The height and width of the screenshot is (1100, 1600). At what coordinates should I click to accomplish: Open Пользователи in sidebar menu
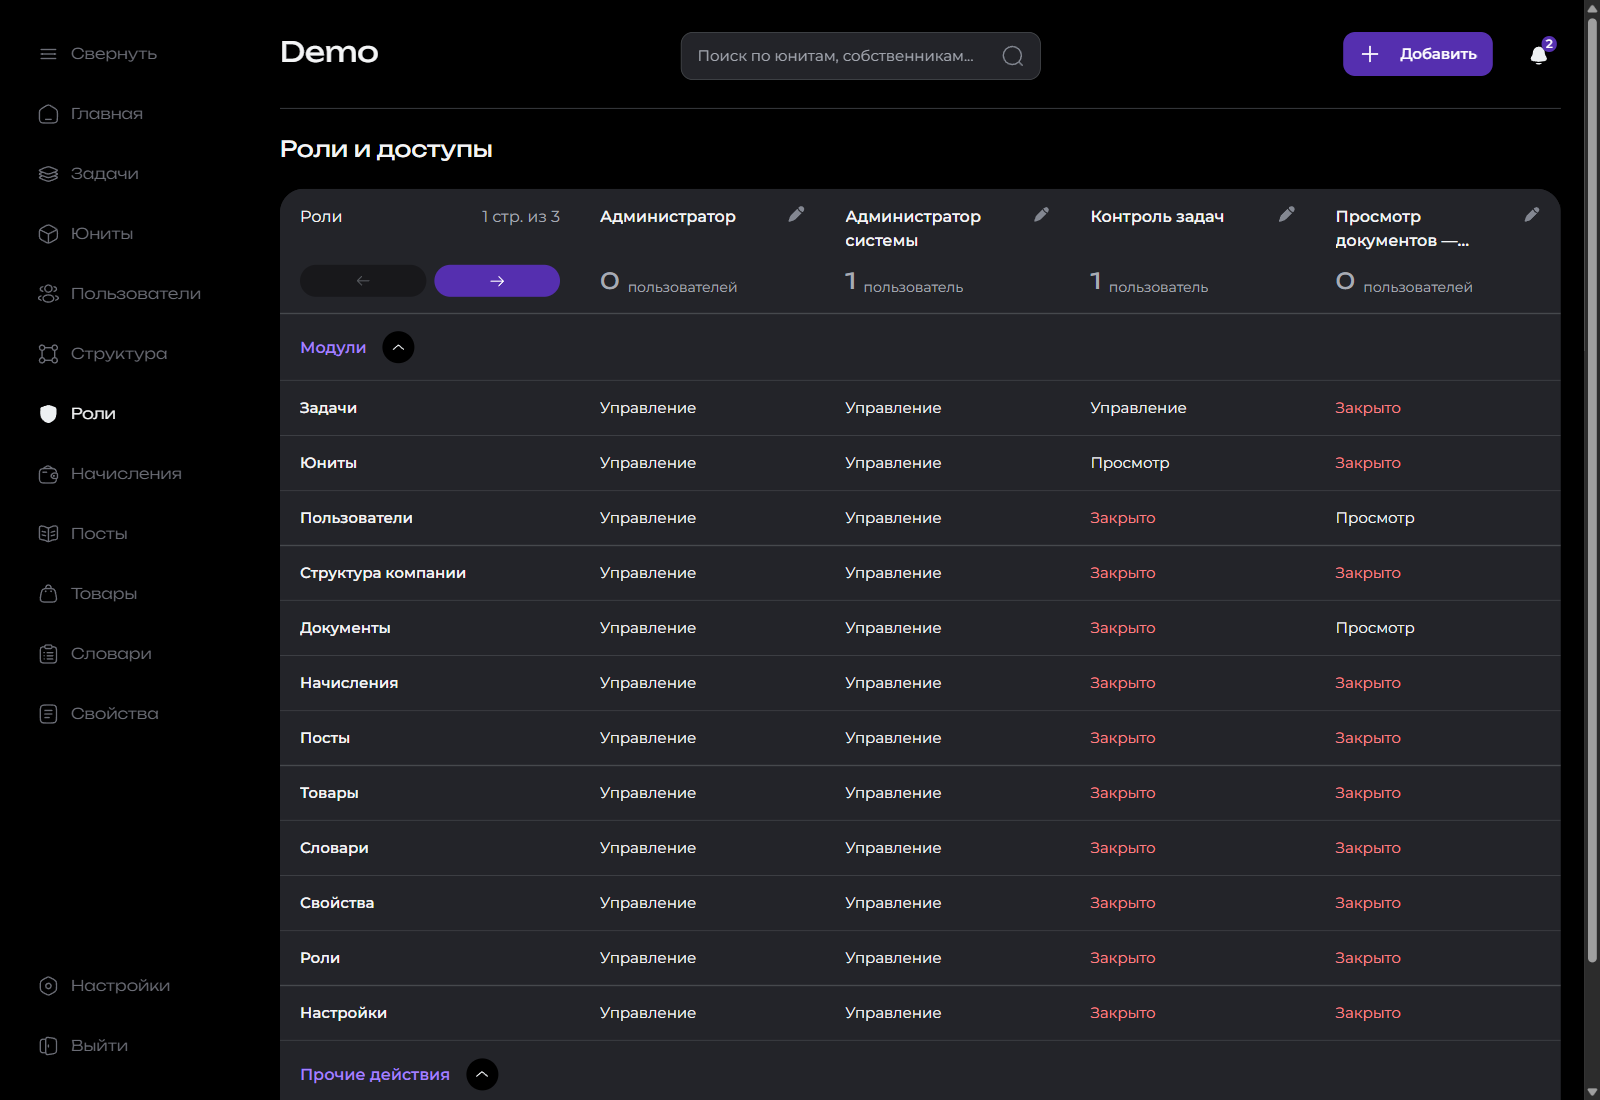[x=135, y=294]
